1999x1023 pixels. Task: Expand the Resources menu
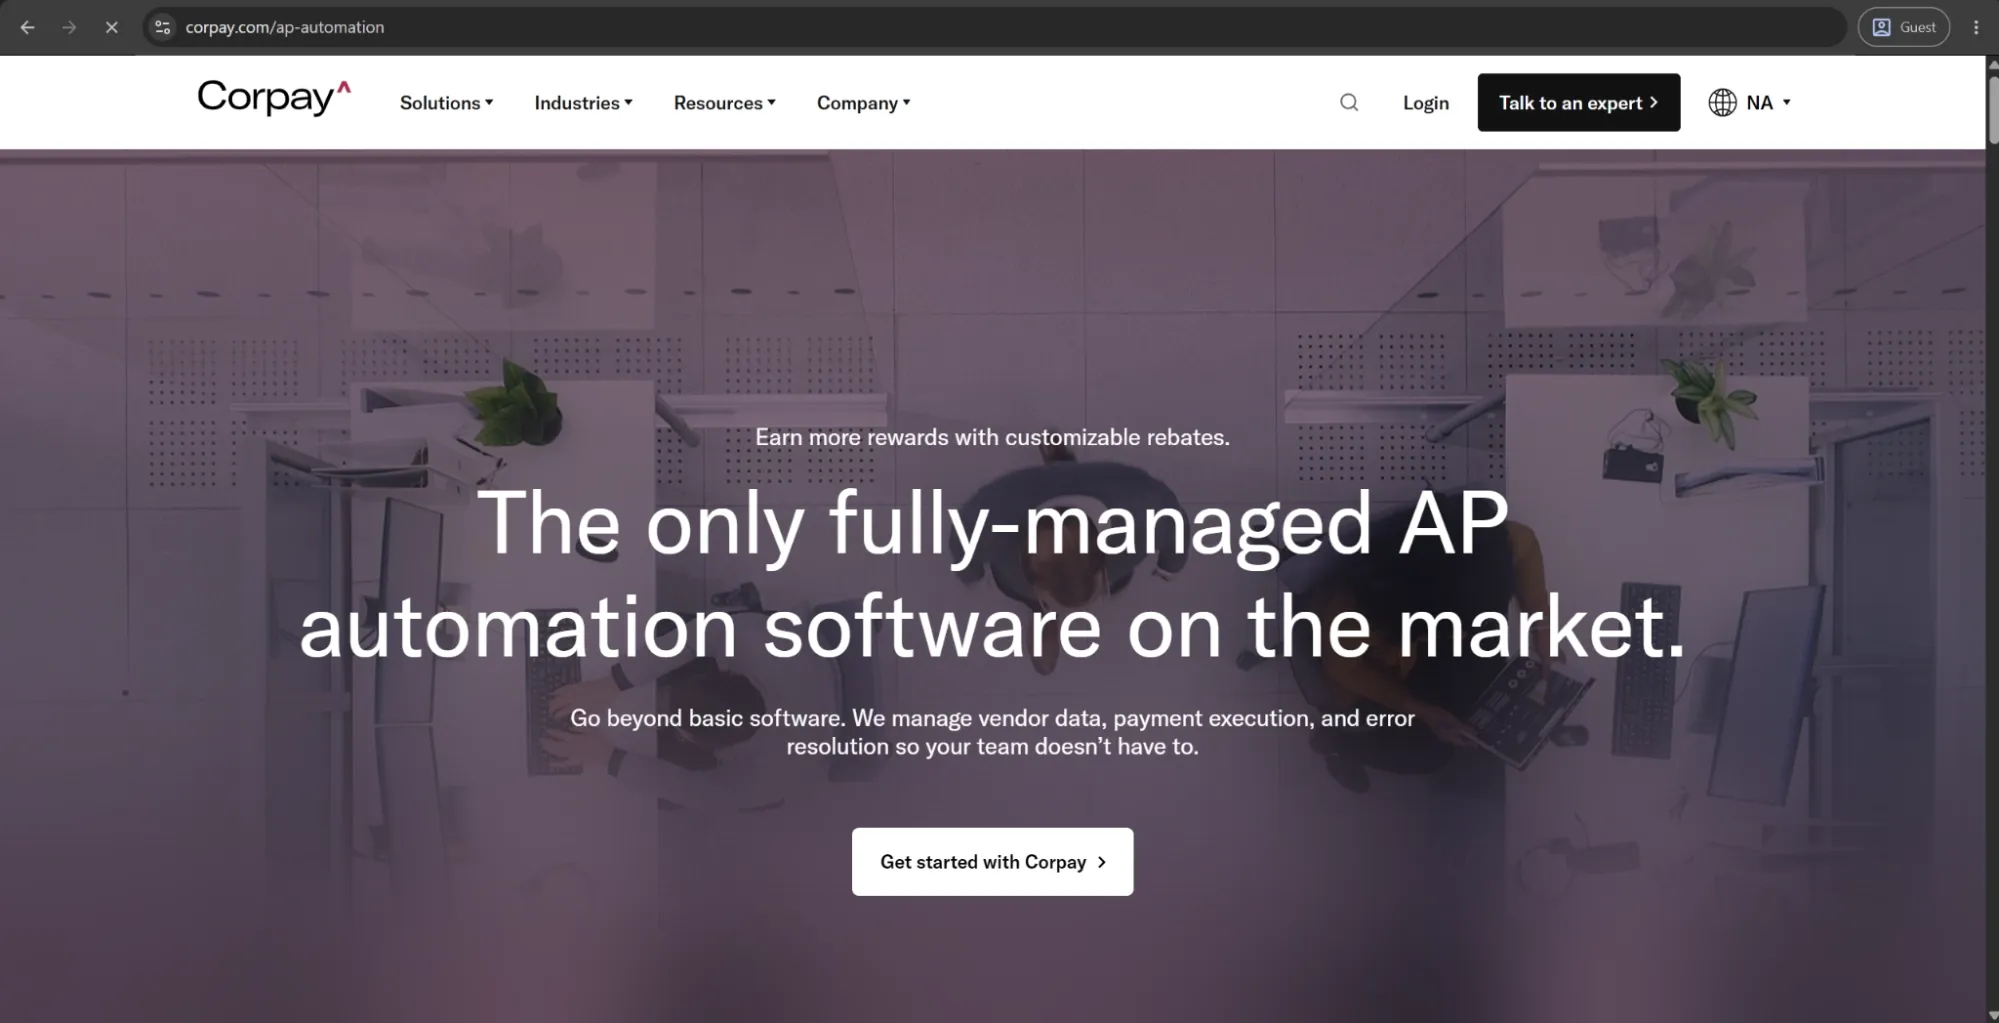(x=724, y=103)
